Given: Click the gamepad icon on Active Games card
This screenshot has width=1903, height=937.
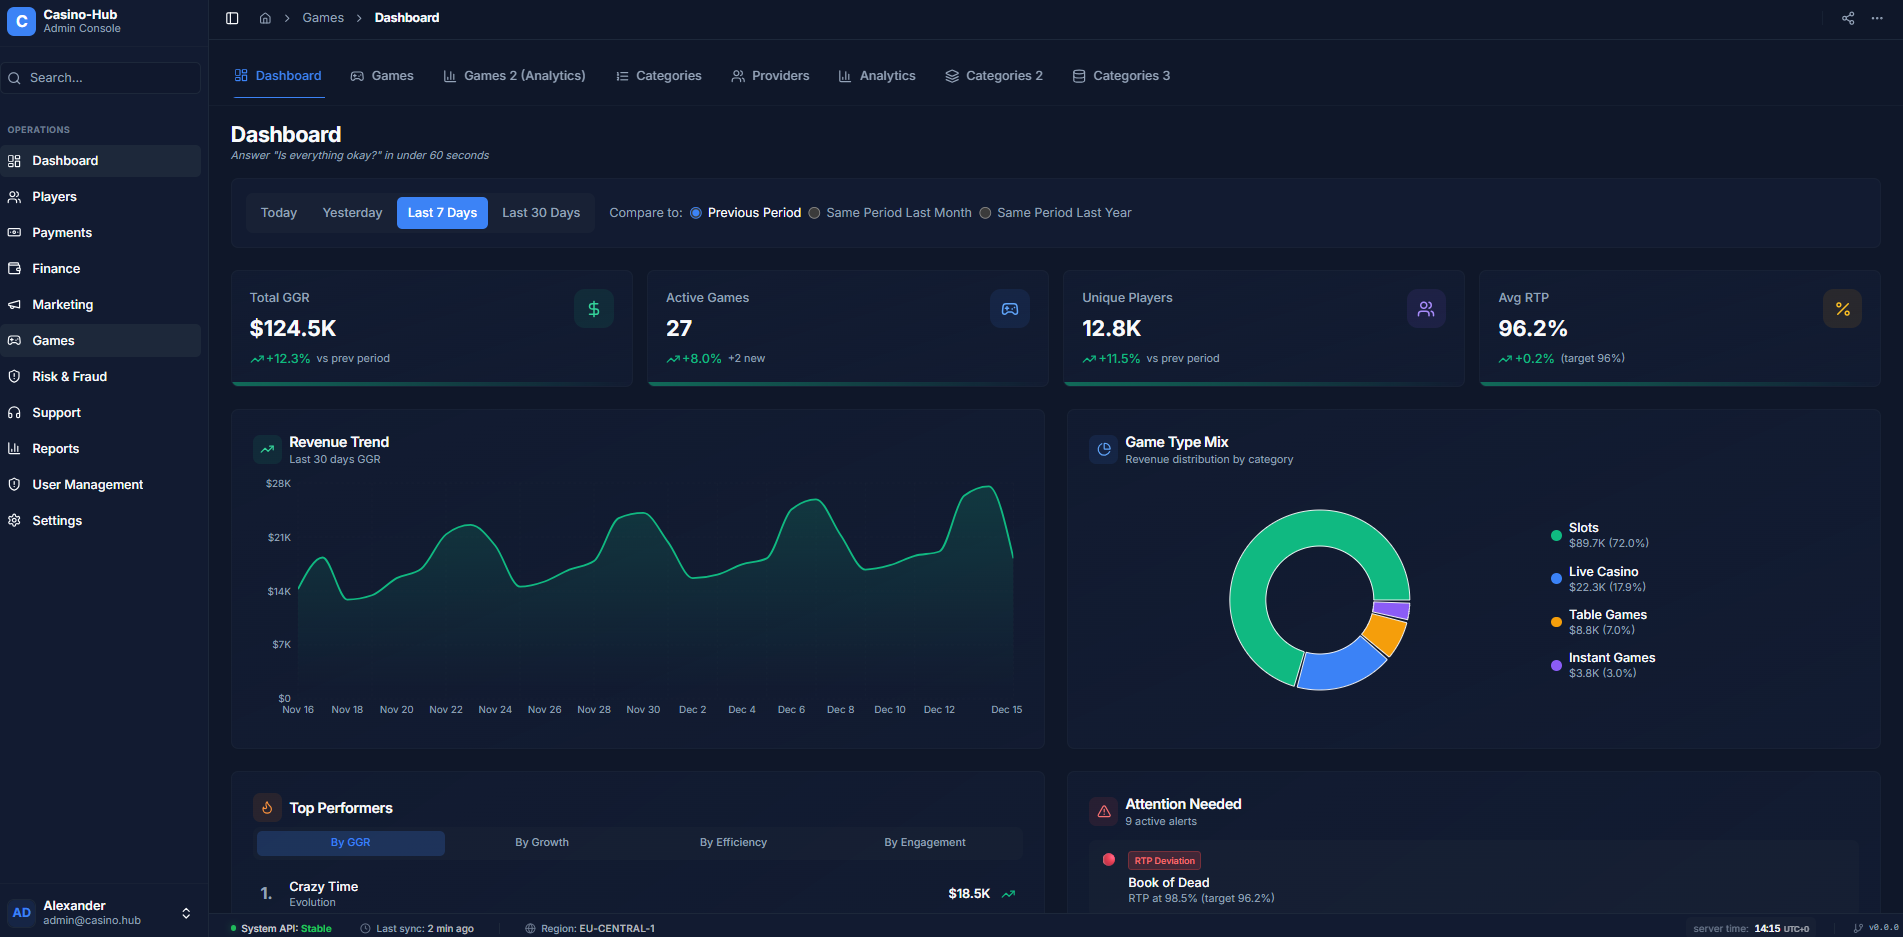Looking at the screenshot, I should (1010, 308).
